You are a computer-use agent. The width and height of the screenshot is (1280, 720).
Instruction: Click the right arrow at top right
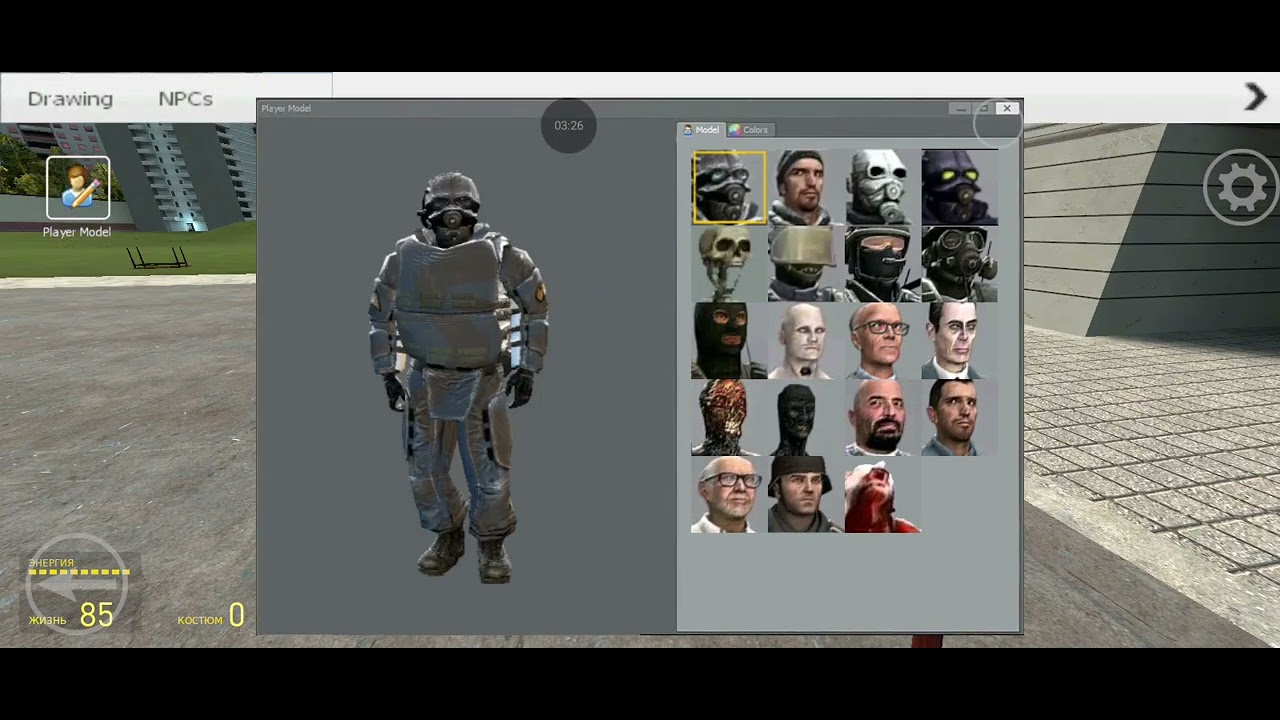[x=1255, y=97]
